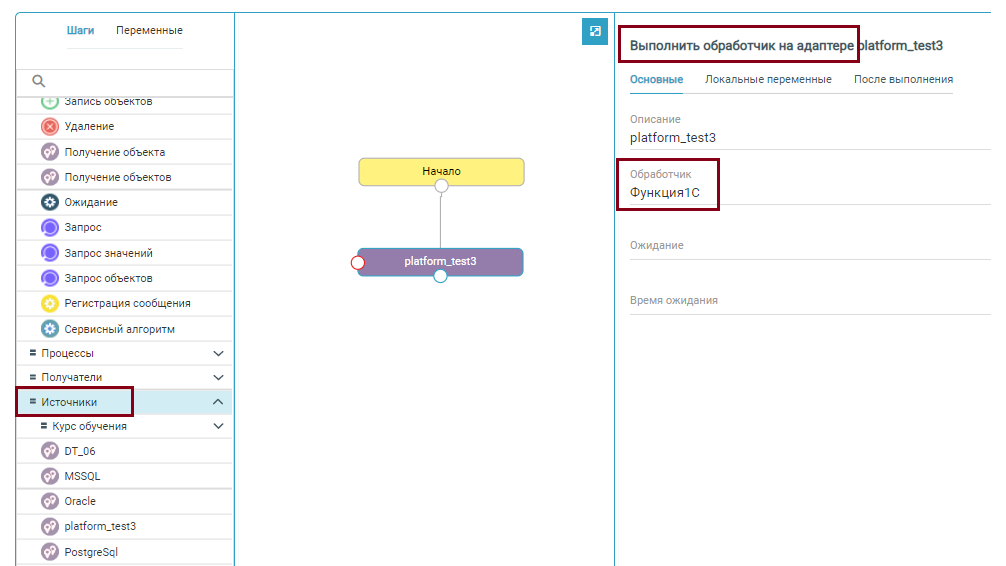1006x566 pixels.
Task: Collapse the Источники section
Action: [x=218, y=402]
